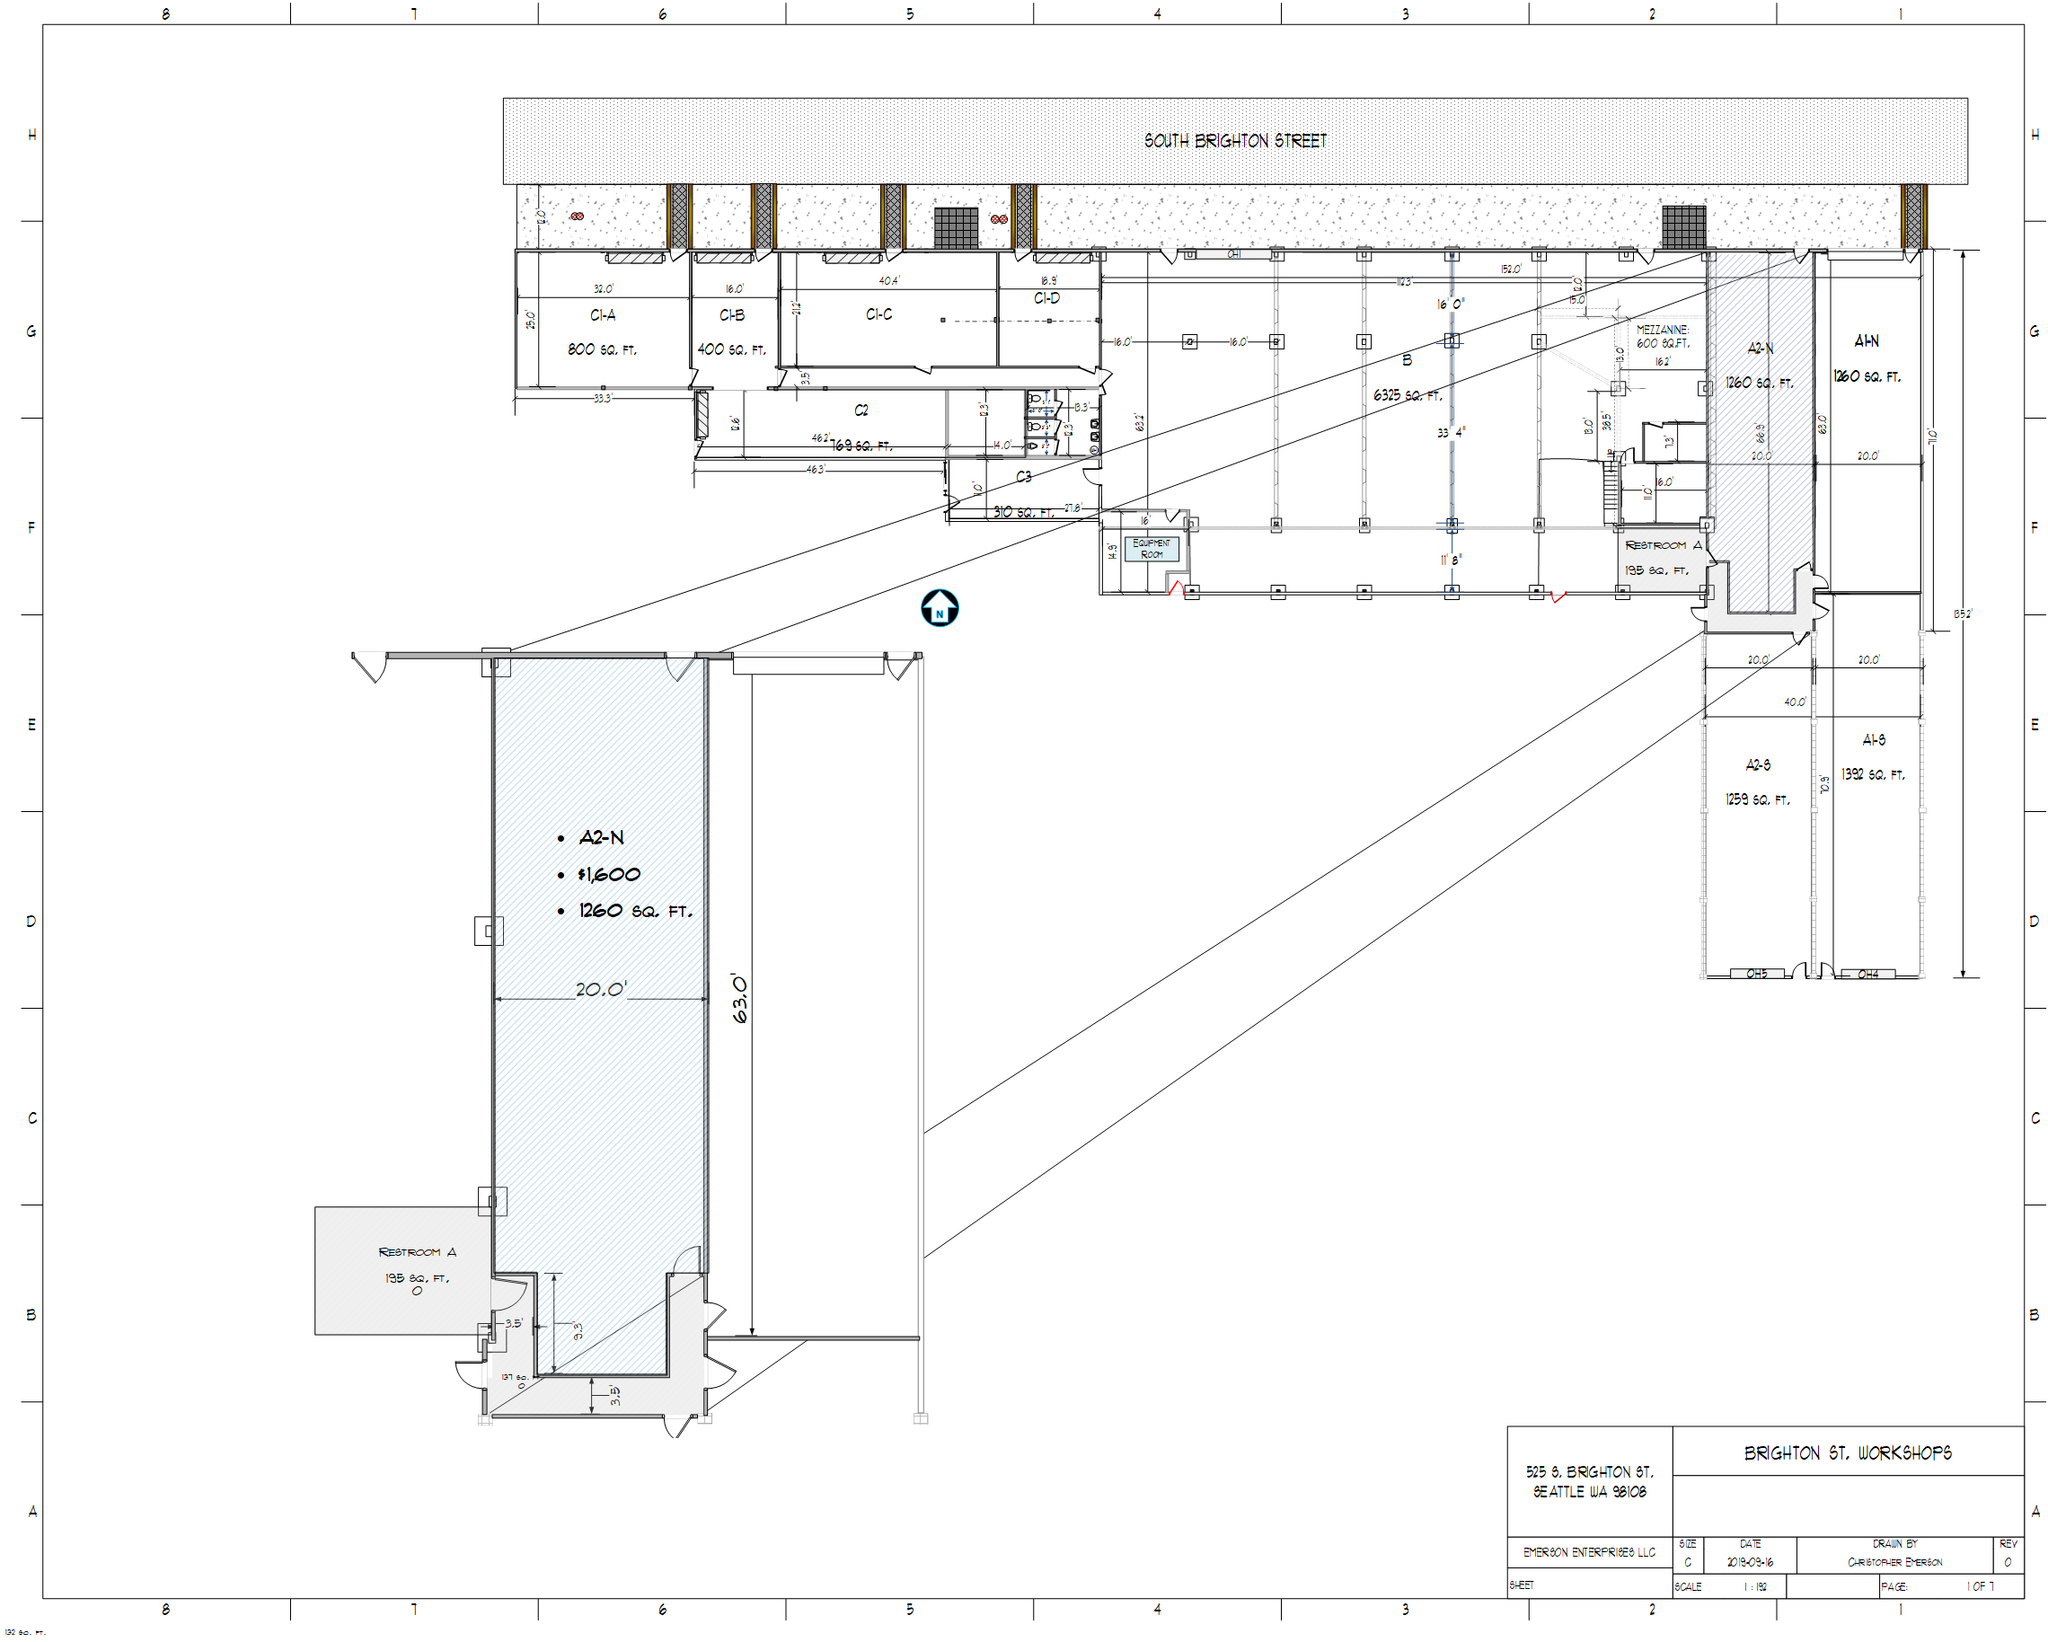Select the OH5 overhead door label

coord(1757,974)
